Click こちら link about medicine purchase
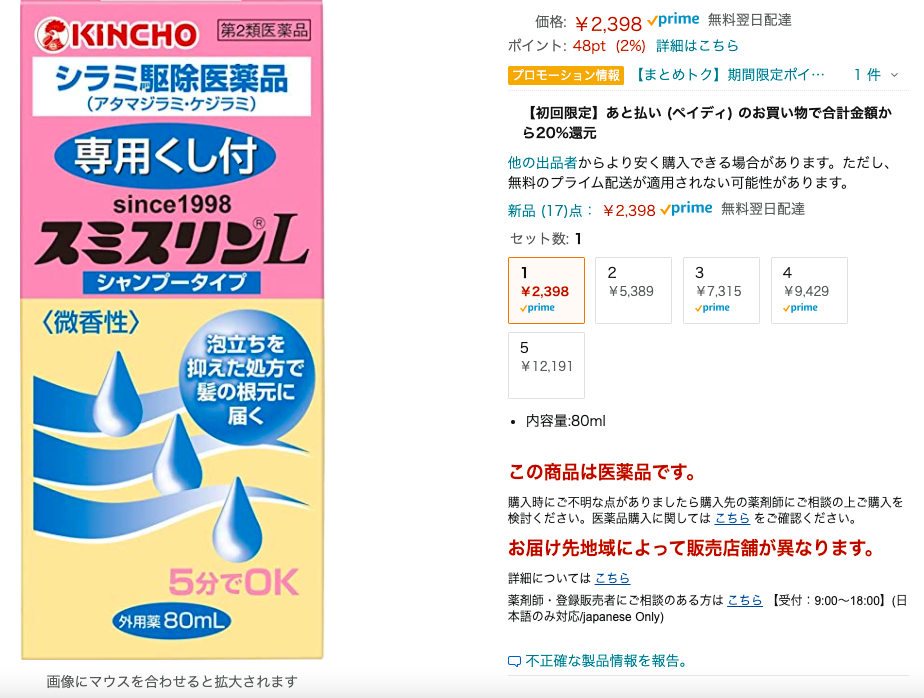Image resolution: width=924 pixels, height=698 pixels. (732, 518)
